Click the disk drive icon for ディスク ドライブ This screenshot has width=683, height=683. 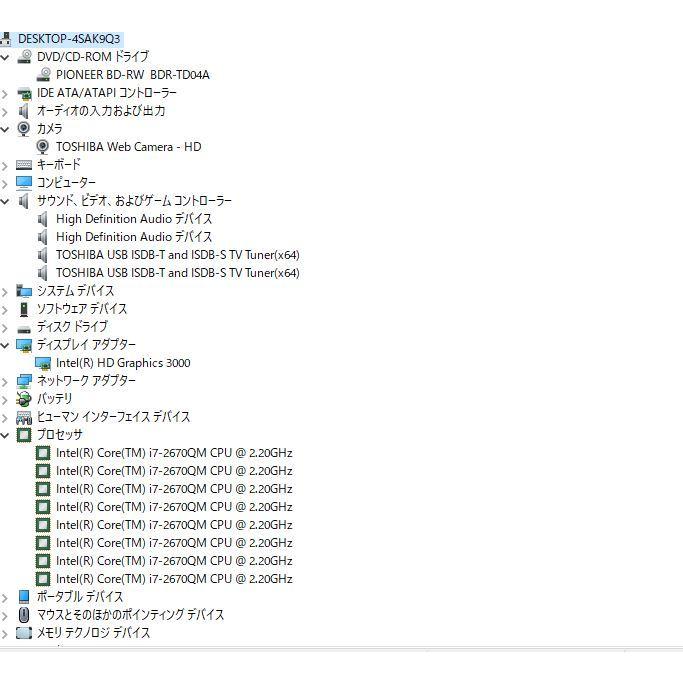[x=24, y=329]
